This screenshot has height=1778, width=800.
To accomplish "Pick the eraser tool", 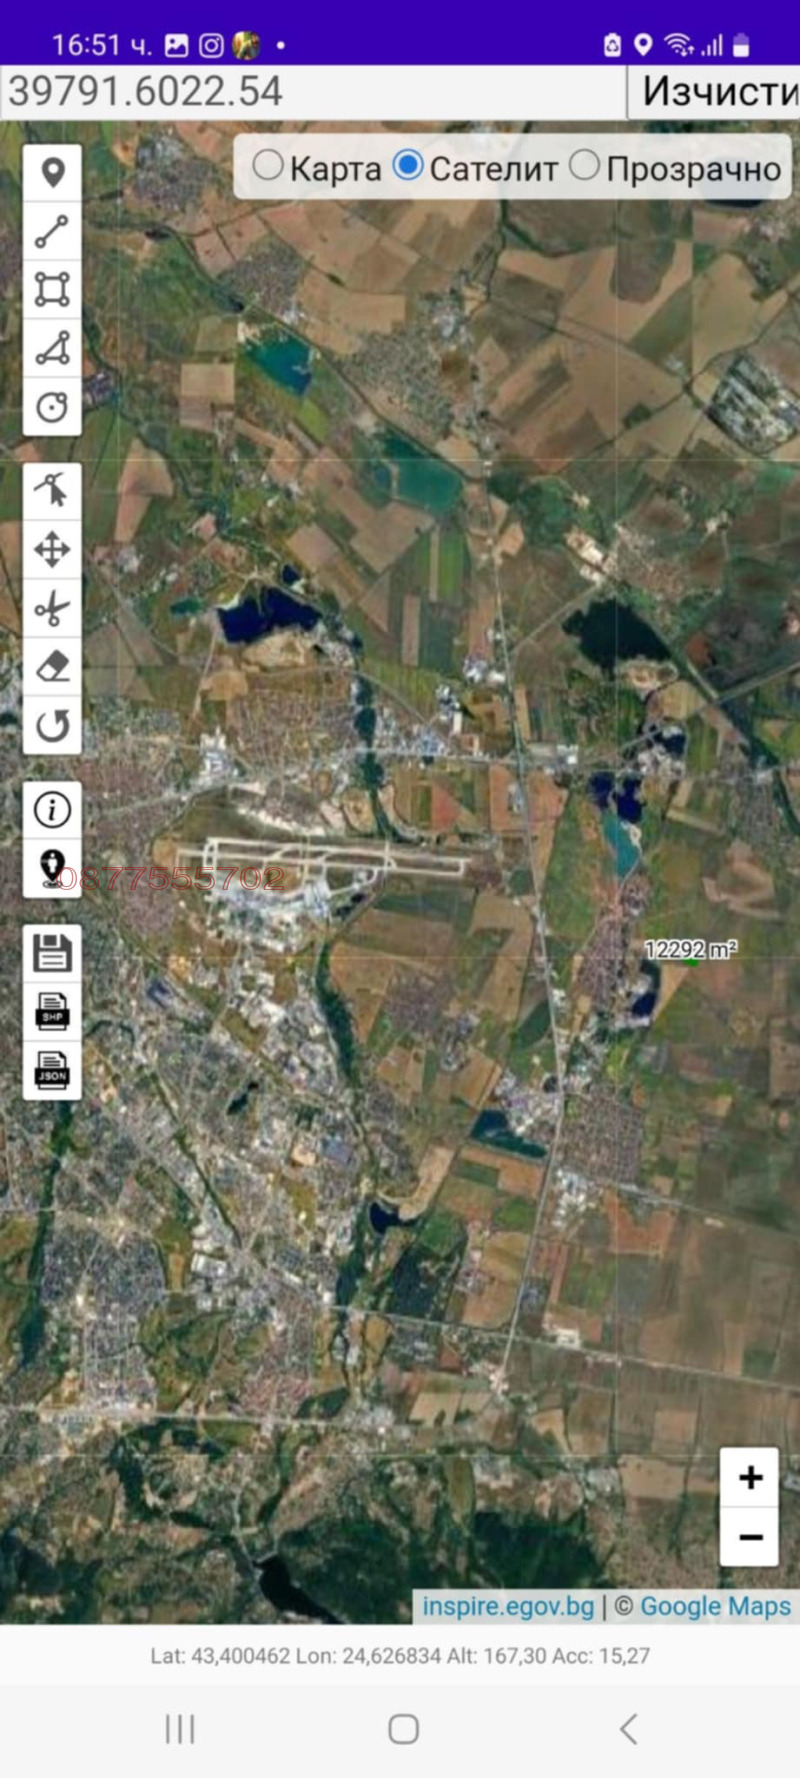I will (52, 667).
